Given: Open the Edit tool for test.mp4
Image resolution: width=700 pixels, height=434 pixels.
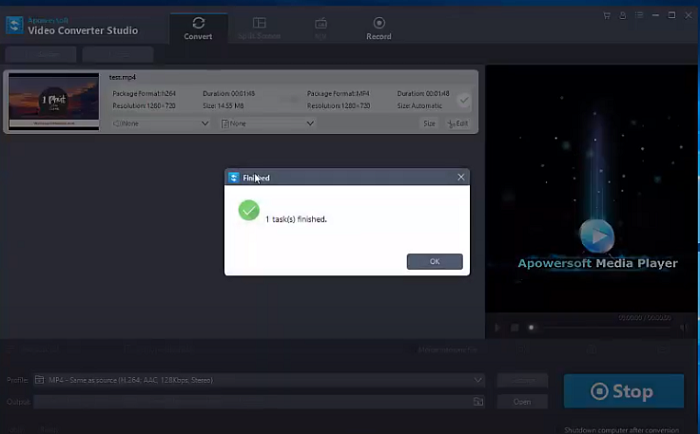Looking at the screenshot, I should tap(458, 123).
